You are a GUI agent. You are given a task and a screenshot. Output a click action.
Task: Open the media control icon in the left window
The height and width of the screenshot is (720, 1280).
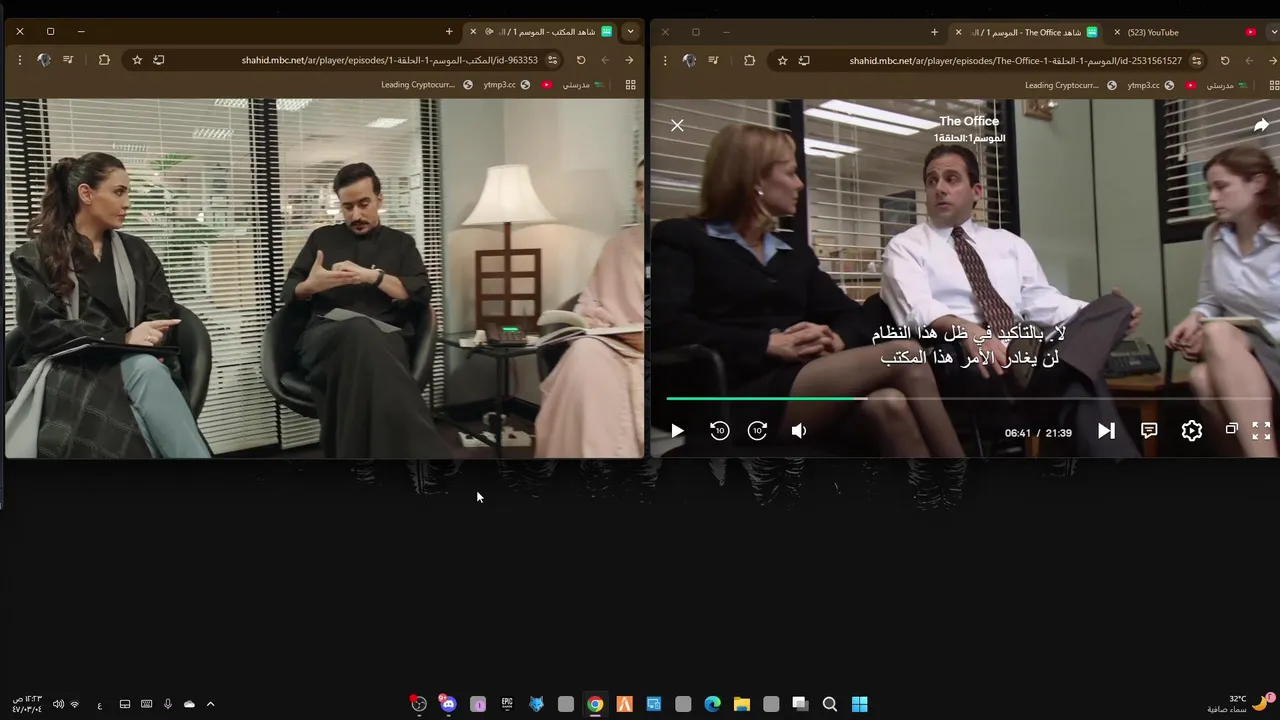68,60
